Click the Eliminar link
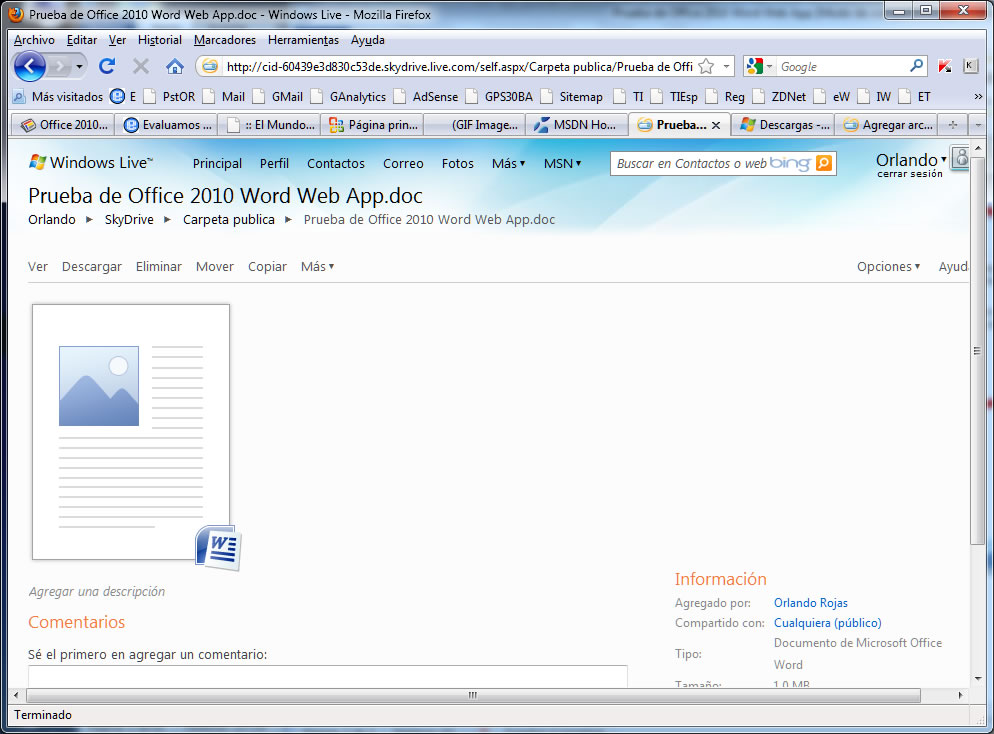Image resolution: width=994 pixels, height=734 pixels. [x=158, y=266]
